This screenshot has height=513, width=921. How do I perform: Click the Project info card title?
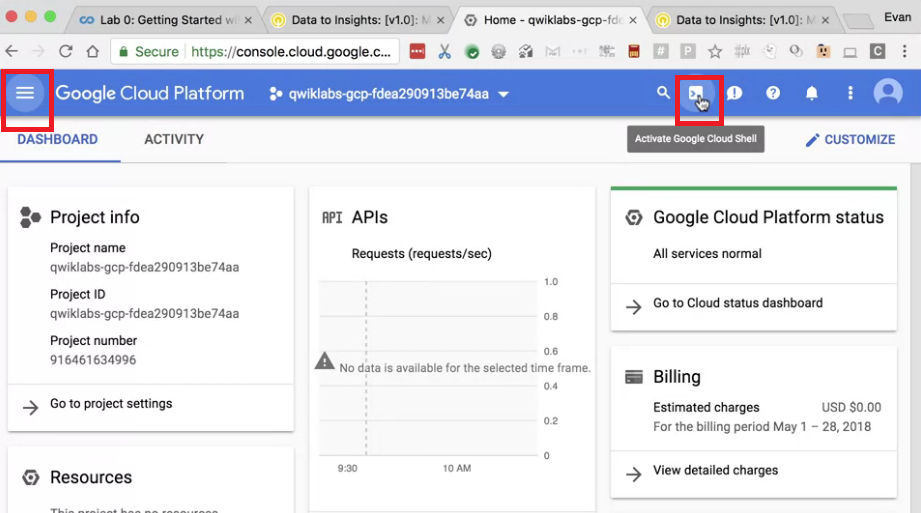tap(95, 217)
